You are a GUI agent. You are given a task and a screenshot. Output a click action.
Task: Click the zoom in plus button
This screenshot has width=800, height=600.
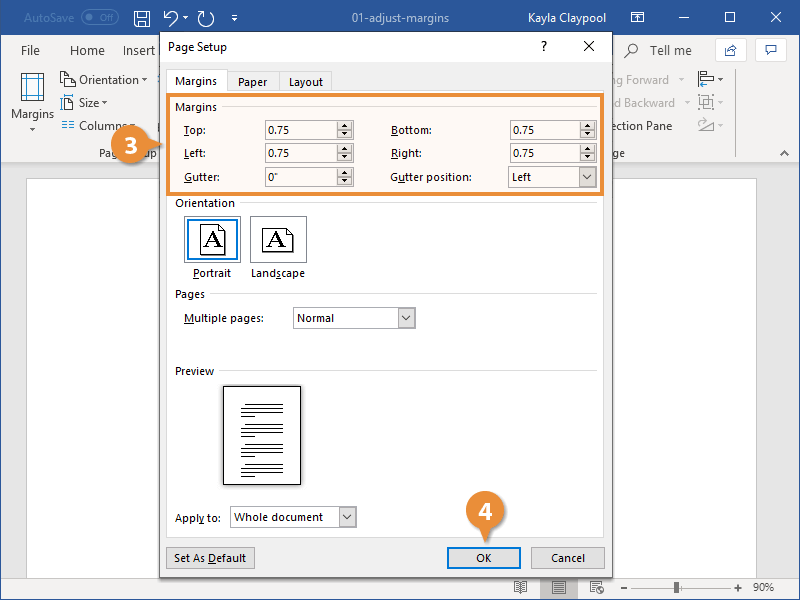pos(738,588)
